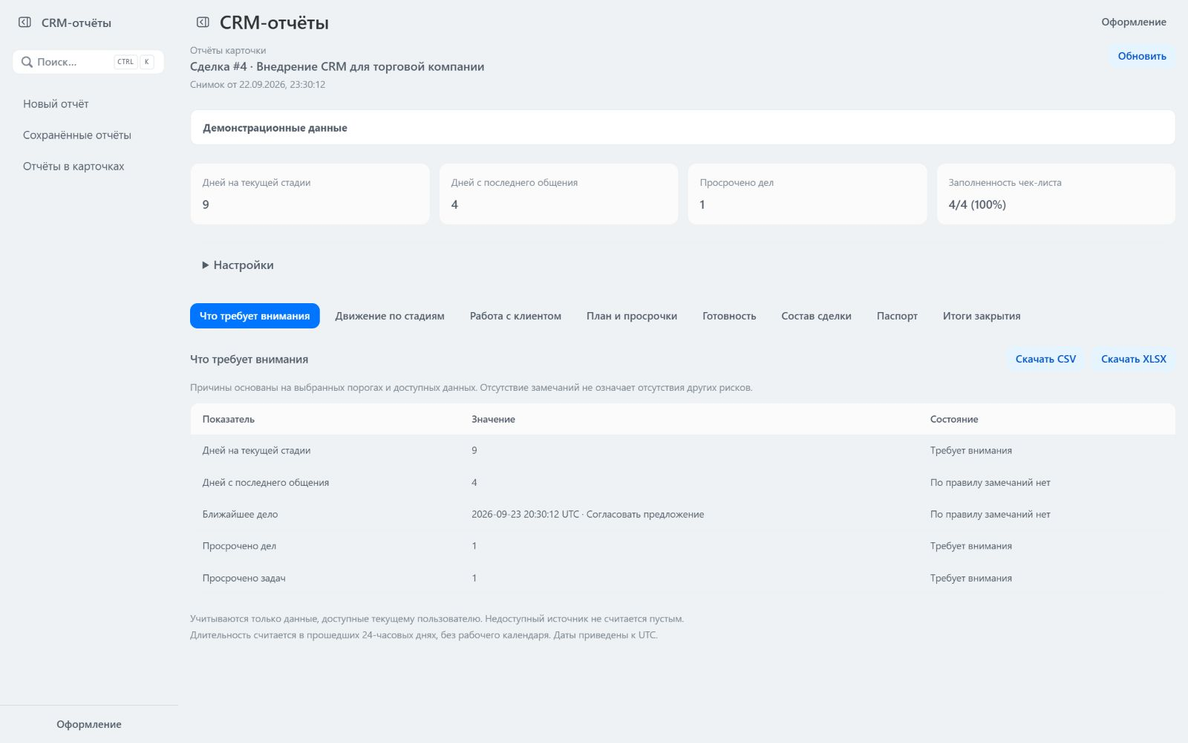Download the report via Скачать CSV
Image resolution: width=1188 pixels, height=743 pixels.
point(1046,359)
